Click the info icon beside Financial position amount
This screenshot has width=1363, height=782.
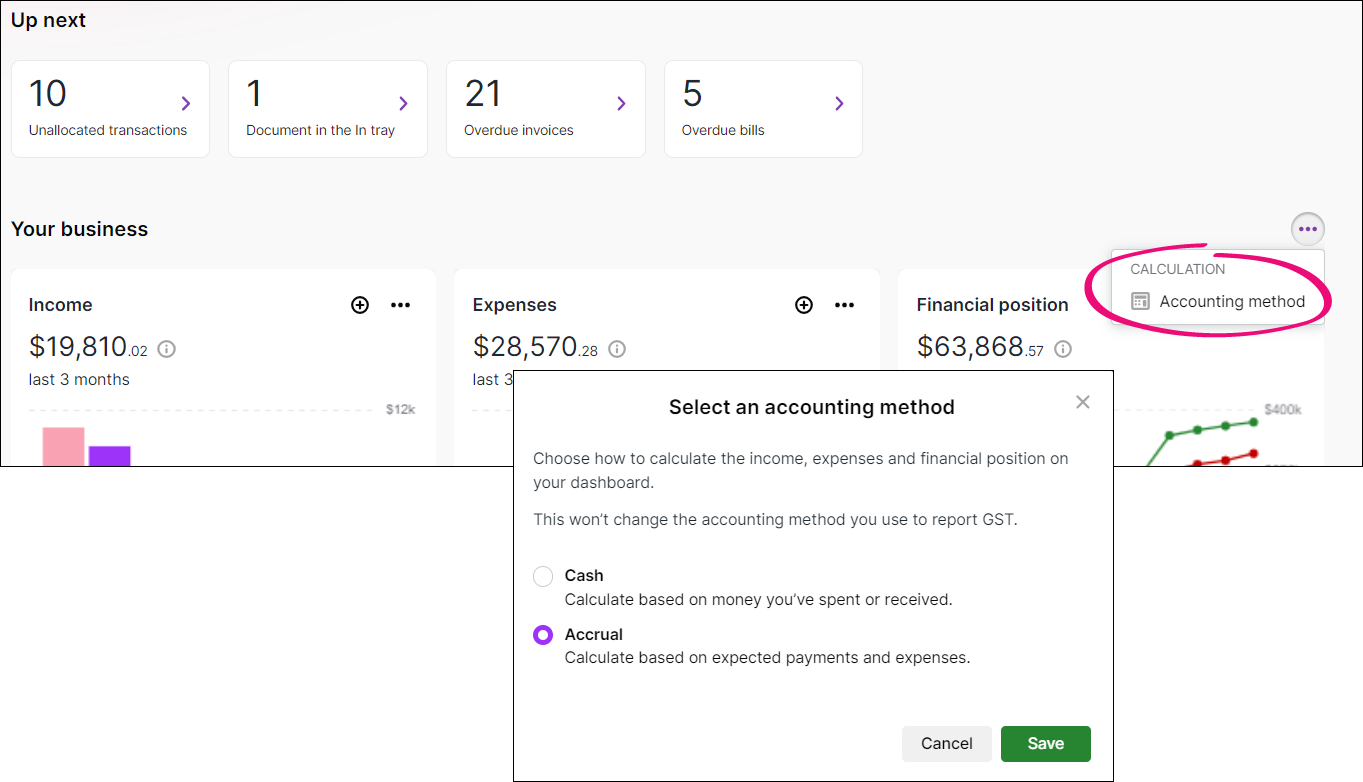pos(1063,349)
